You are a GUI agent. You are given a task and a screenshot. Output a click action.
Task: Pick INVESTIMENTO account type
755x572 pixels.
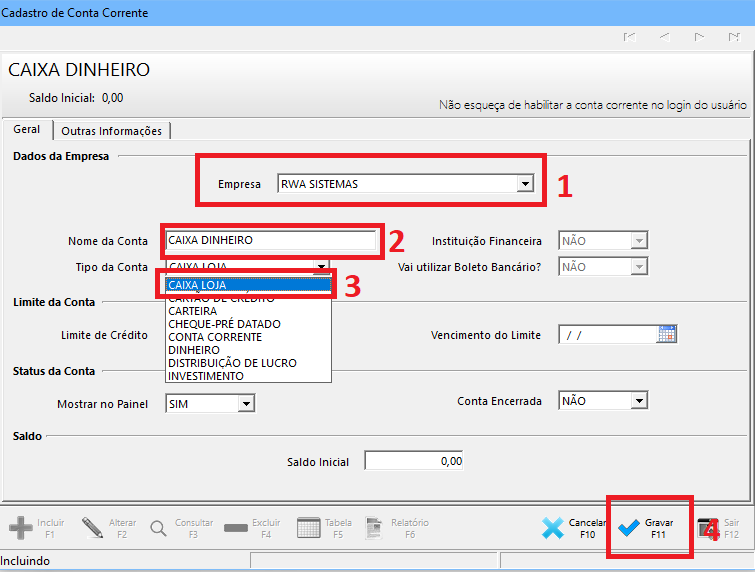[248, 376]
